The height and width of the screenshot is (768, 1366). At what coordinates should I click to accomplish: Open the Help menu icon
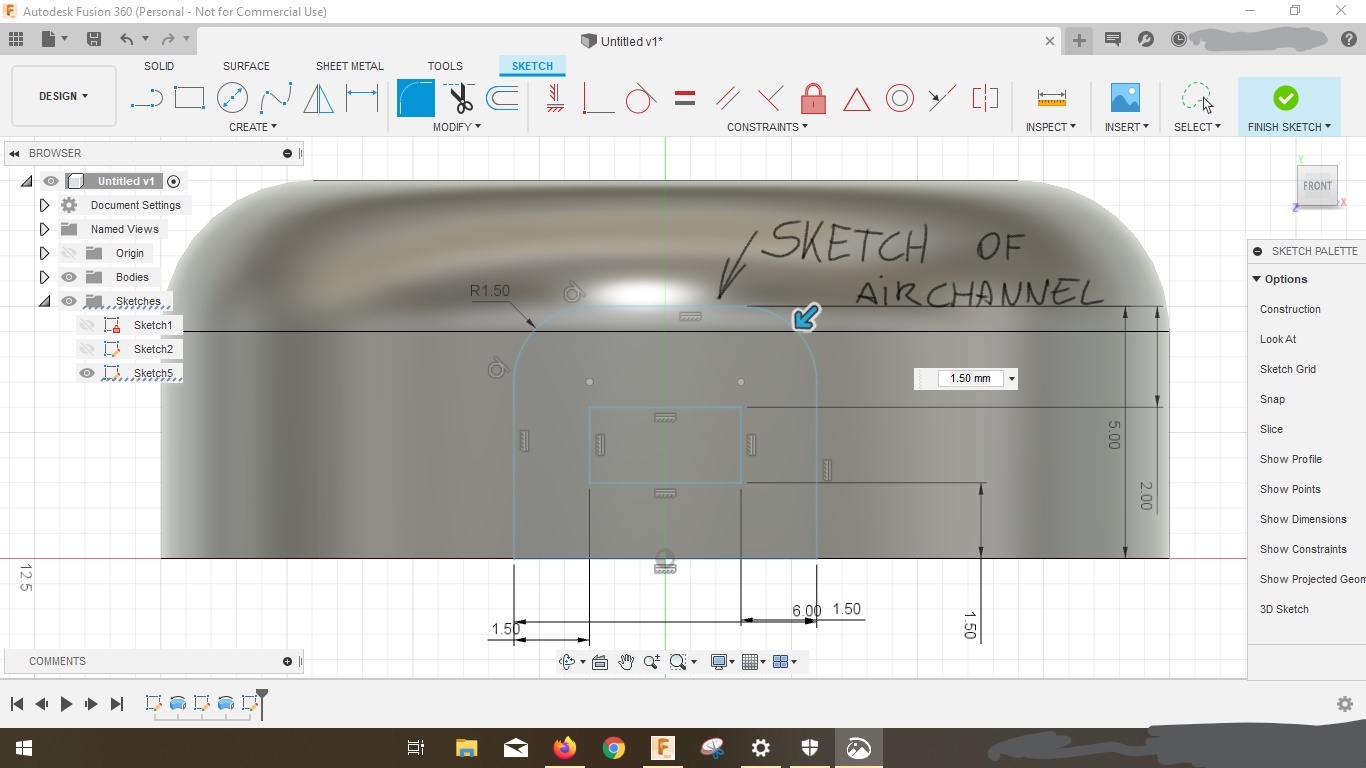(1348, 39)
